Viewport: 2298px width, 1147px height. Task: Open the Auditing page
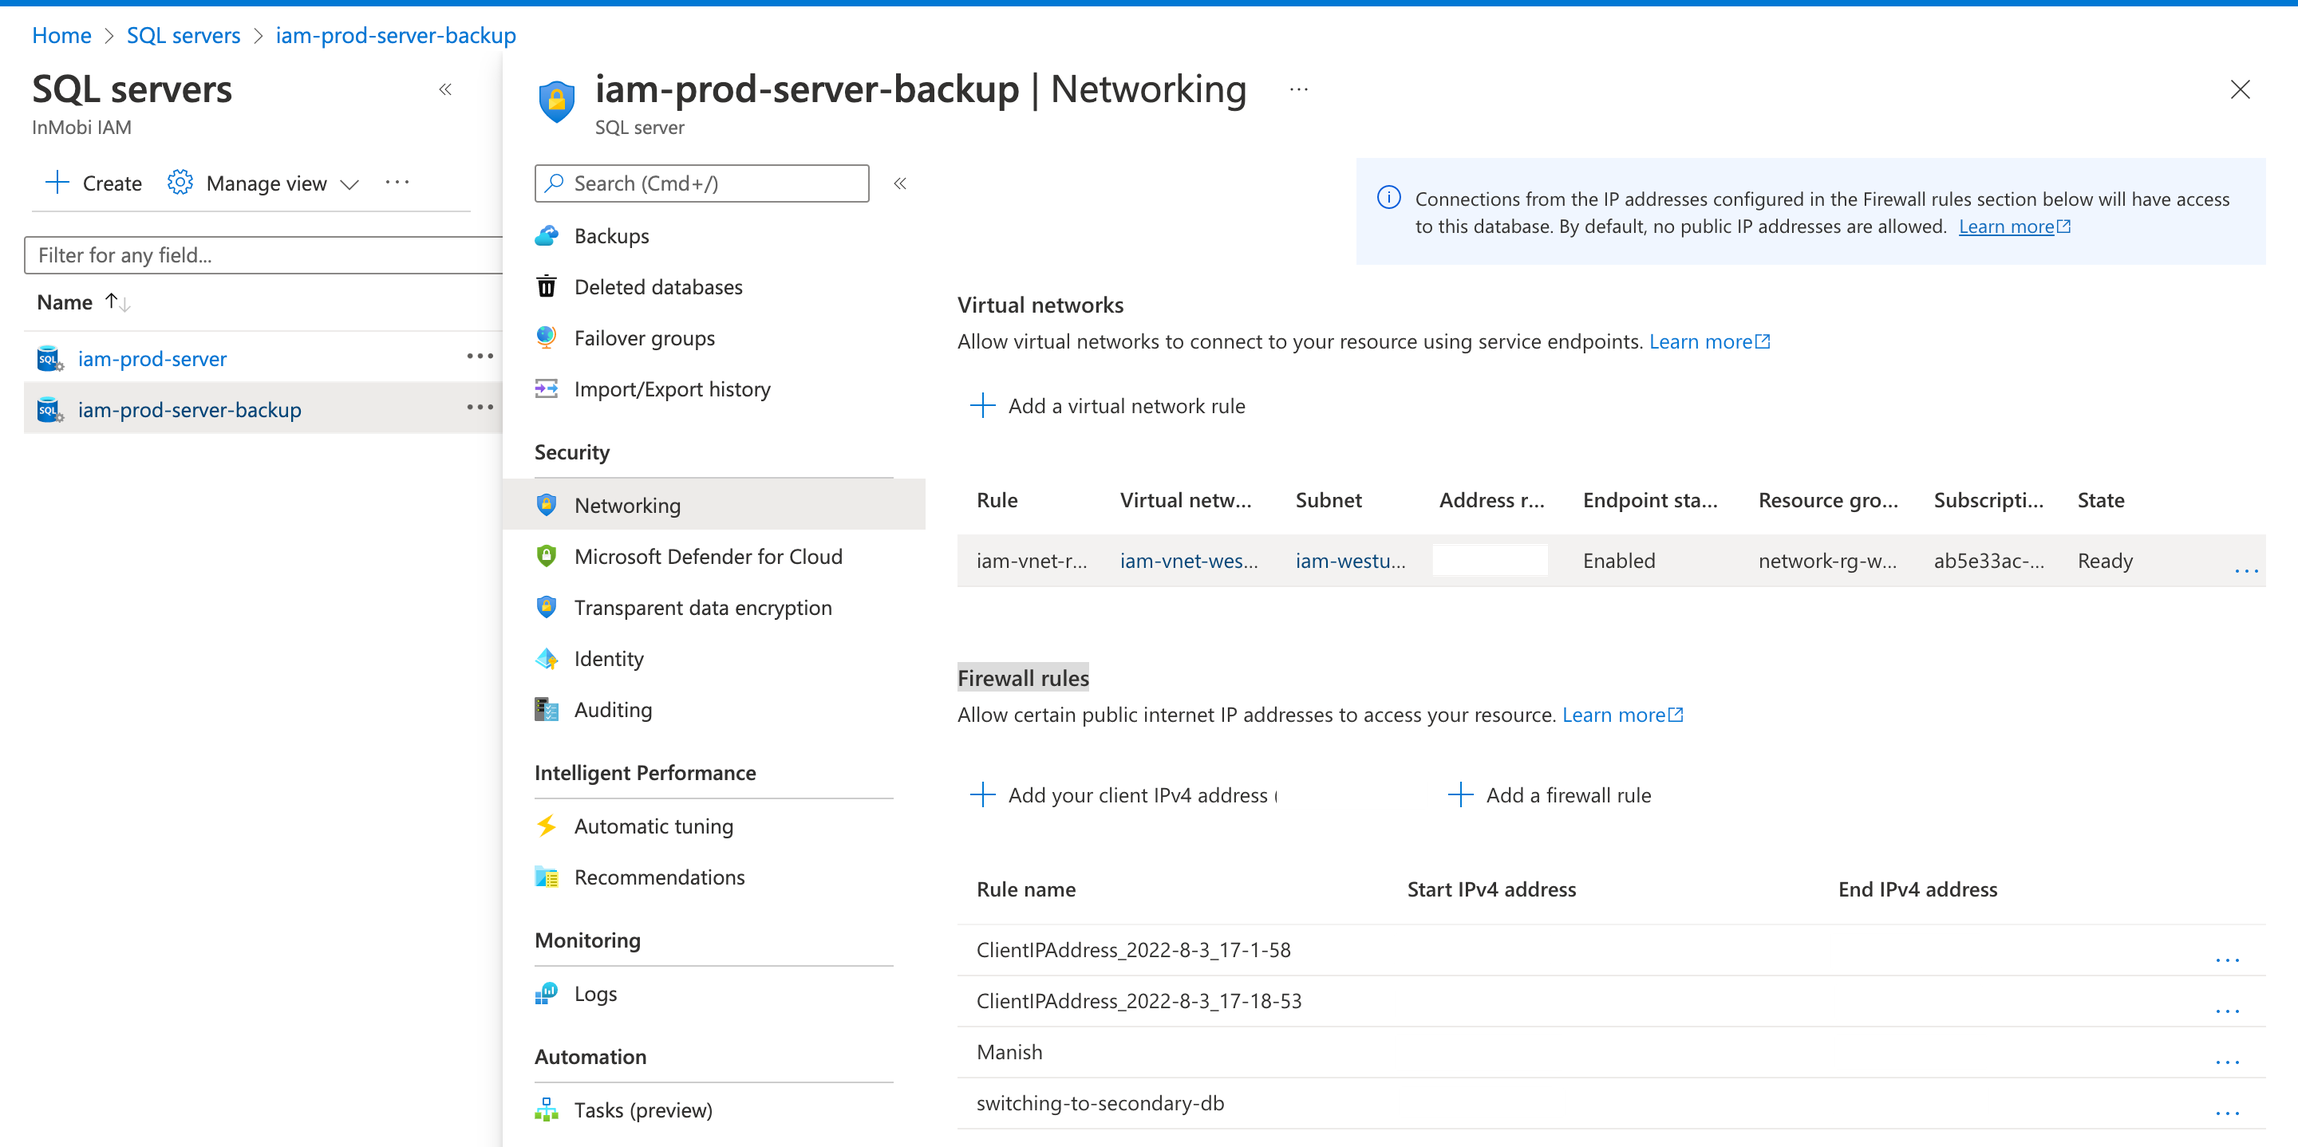click(613, 709)
